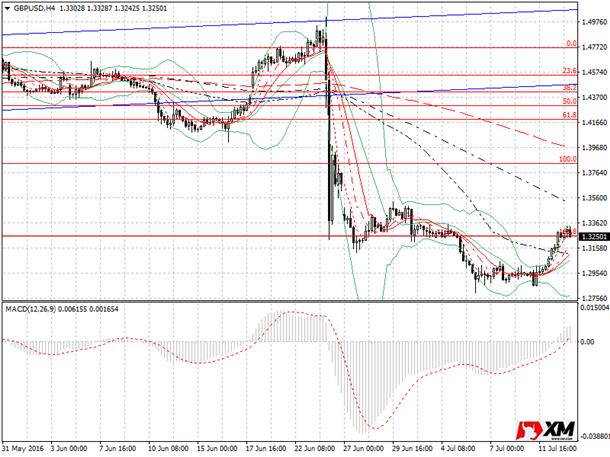Click the XM broker logo

(545, 431)
